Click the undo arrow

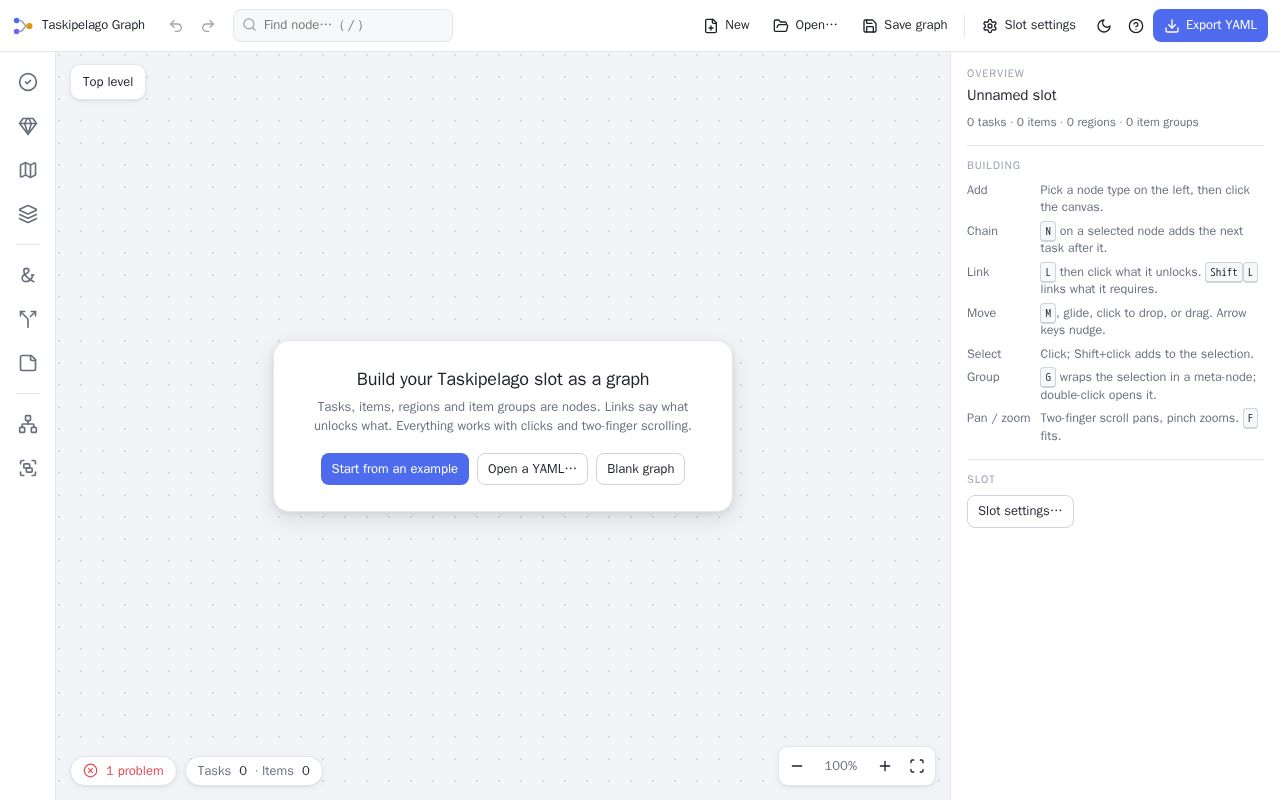click(x=176, y=26)
